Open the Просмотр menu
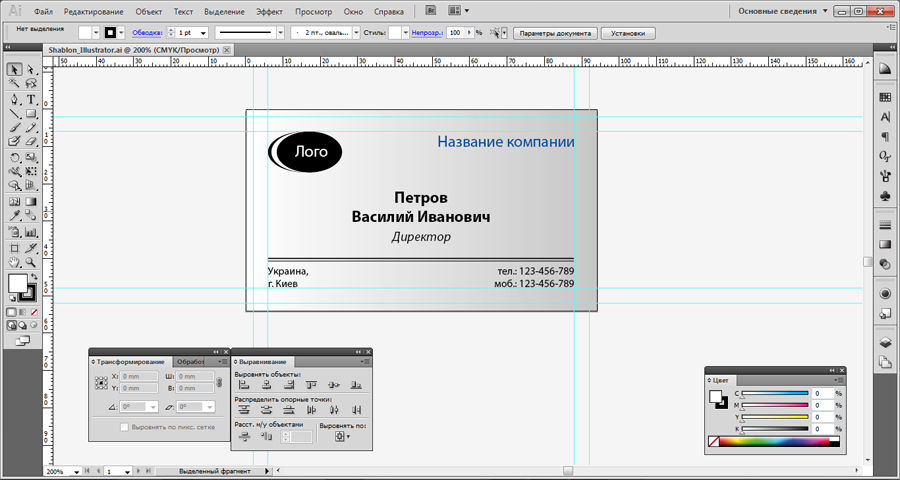Image resolution: width=900 pixels, height=480 pixels. [x=313, y=11]
